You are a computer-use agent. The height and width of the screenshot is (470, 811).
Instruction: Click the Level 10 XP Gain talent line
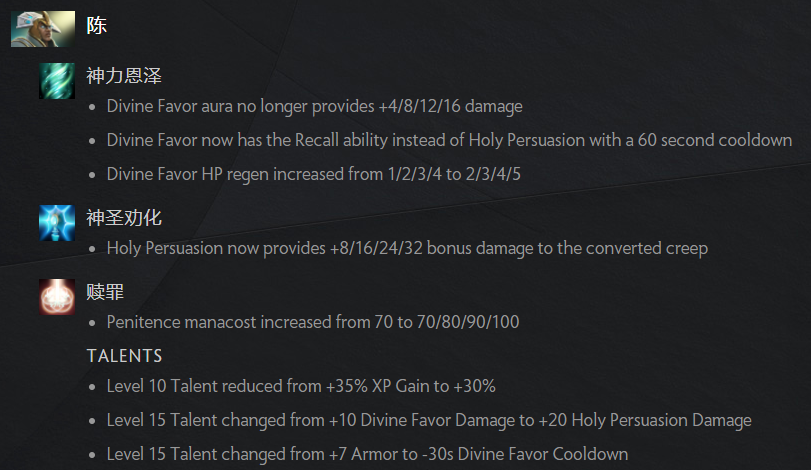coord(301,386)
